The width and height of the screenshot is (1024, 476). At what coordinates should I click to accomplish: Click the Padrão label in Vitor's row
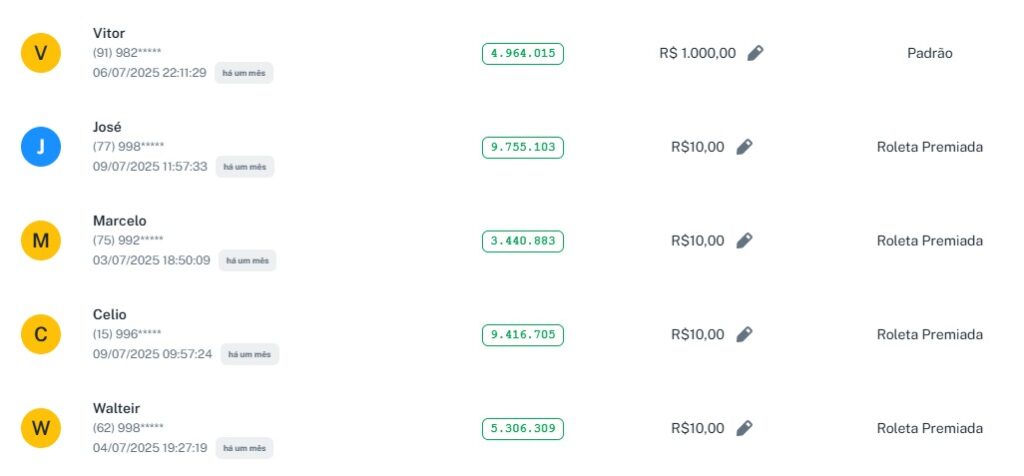coord(929,53)
